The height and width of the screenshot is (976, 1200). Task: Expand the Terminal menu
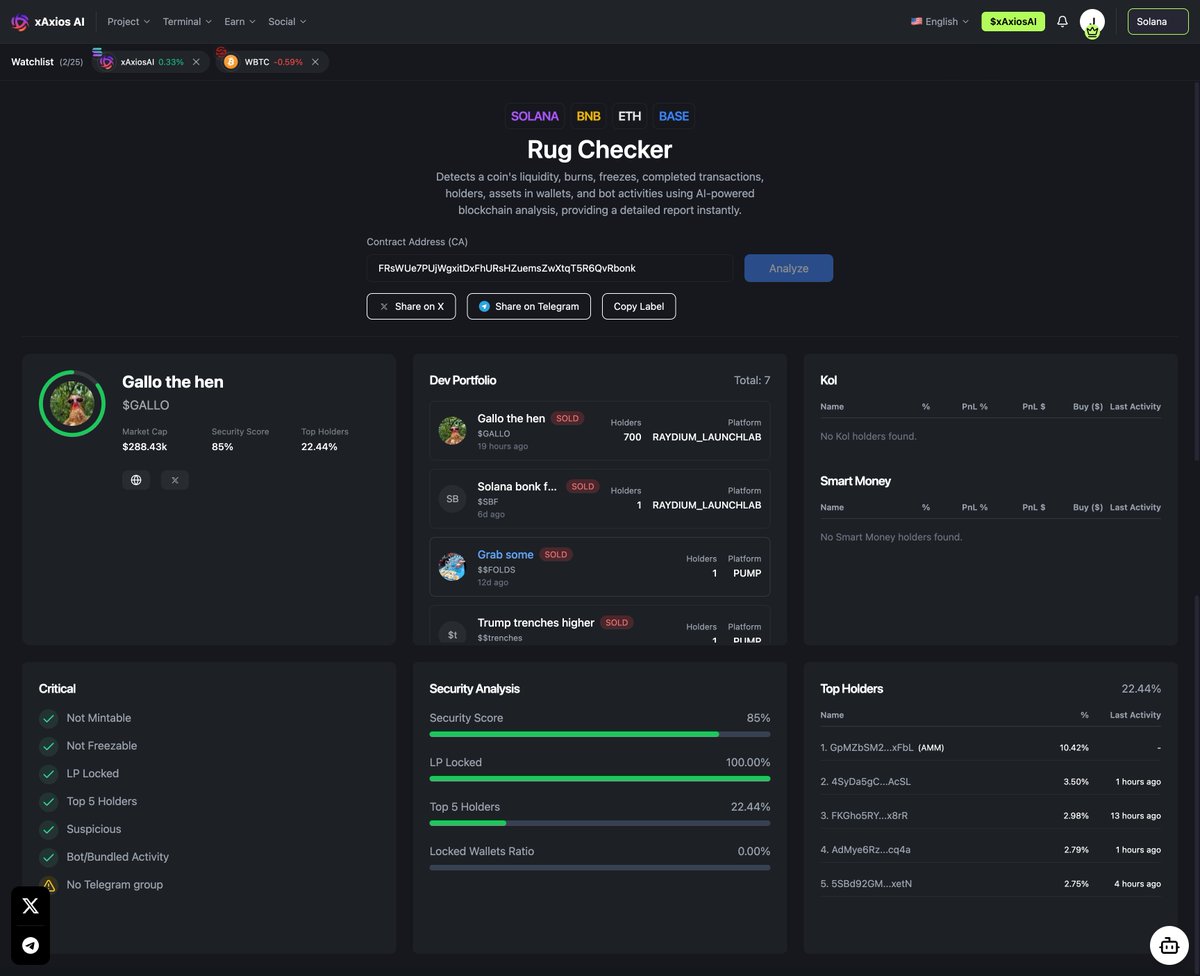(187, 21)
